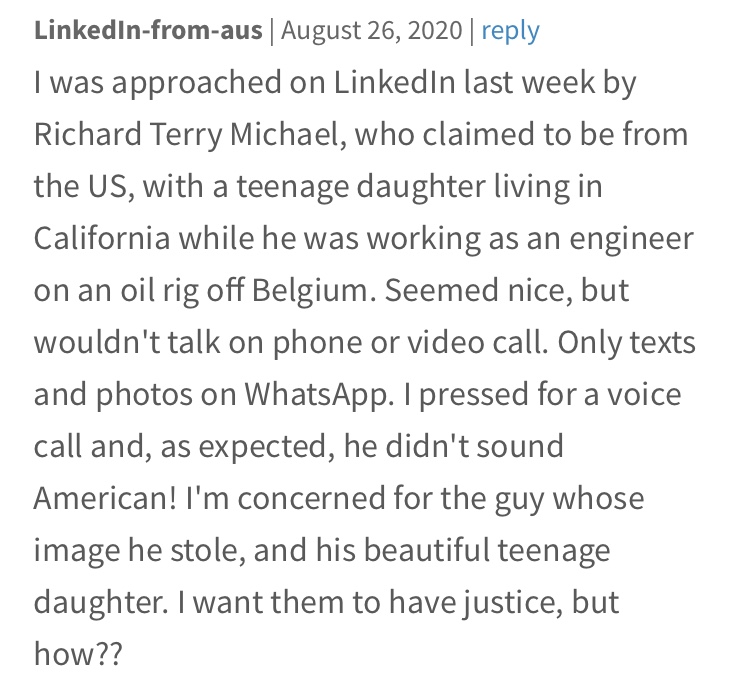The image size is (748, 697).
Task: Click the word California in the comment
Action: [x=102, y=238]
